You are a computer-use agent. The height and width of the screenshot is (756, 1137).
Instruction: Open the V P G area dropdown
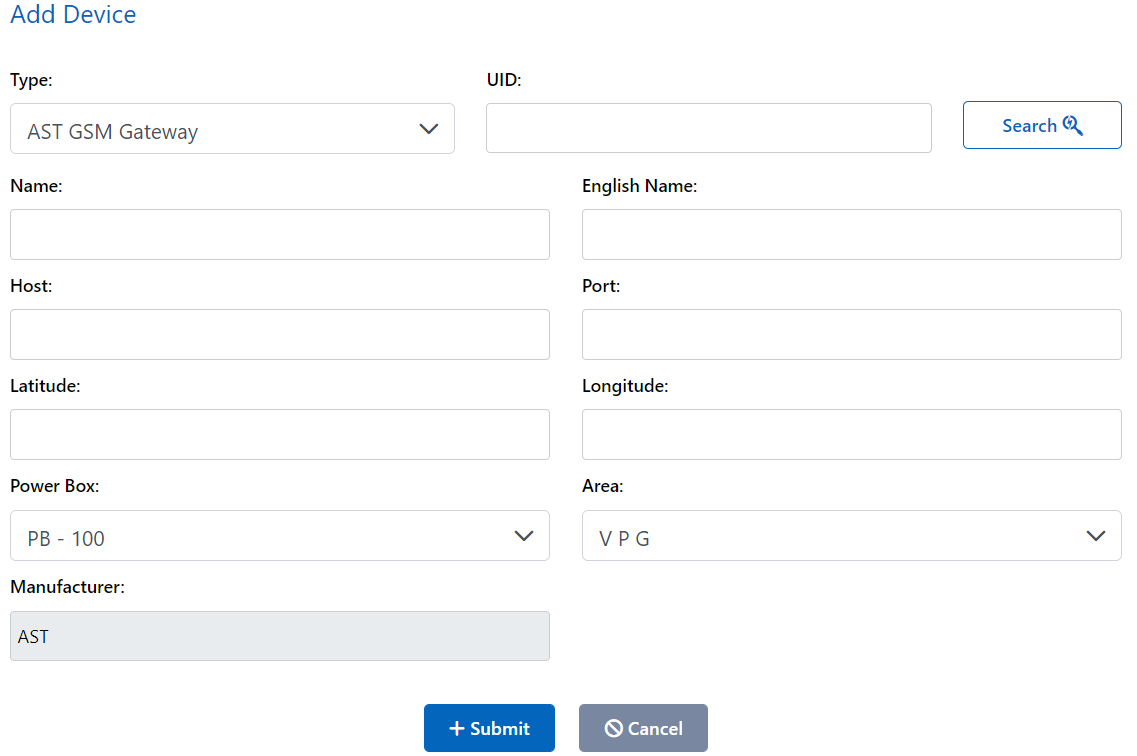tap(851, 536)
